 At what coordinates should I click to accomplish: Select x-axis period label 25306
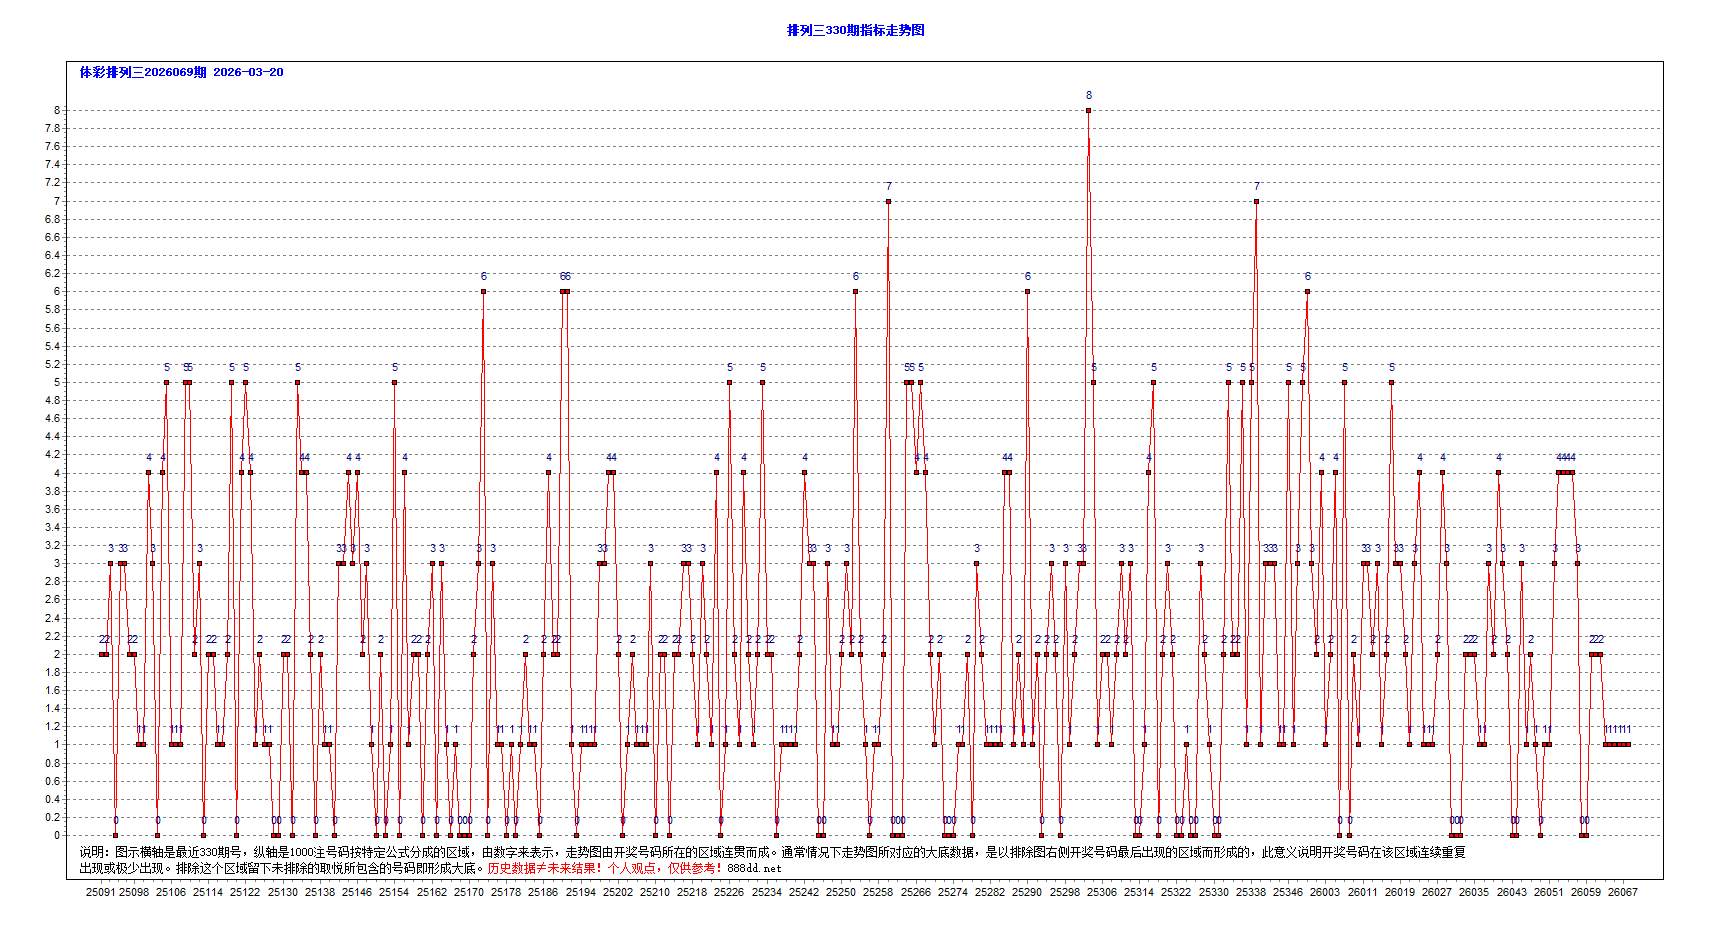(1102, 892)
